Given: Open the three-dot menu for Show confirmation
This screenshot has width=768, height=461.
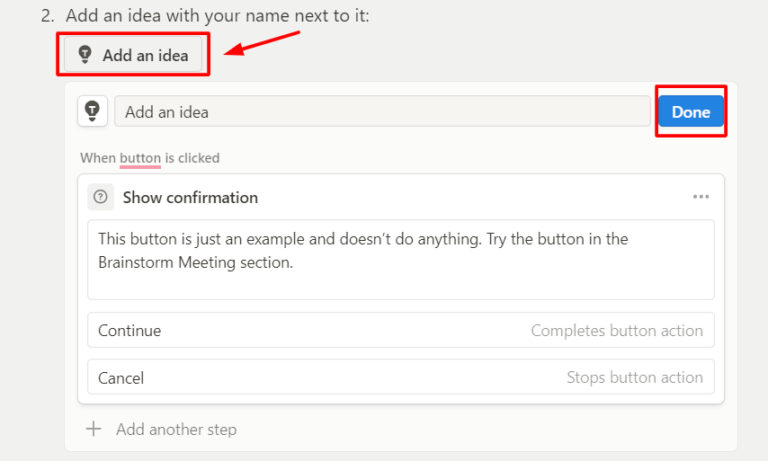Looking at the screenshot, I should click(701, 197).
